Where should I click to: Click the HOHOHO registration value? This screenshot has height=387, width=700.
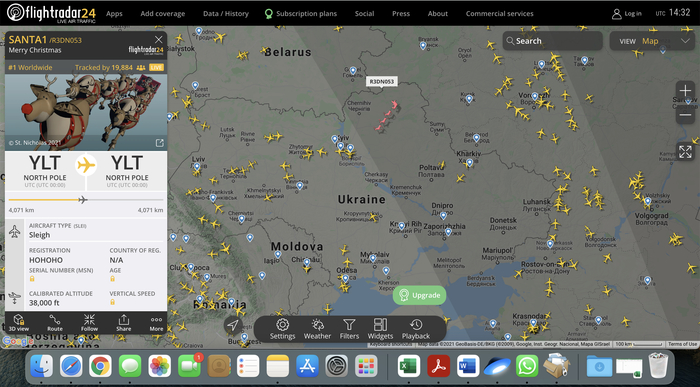[x=46, y=260]
